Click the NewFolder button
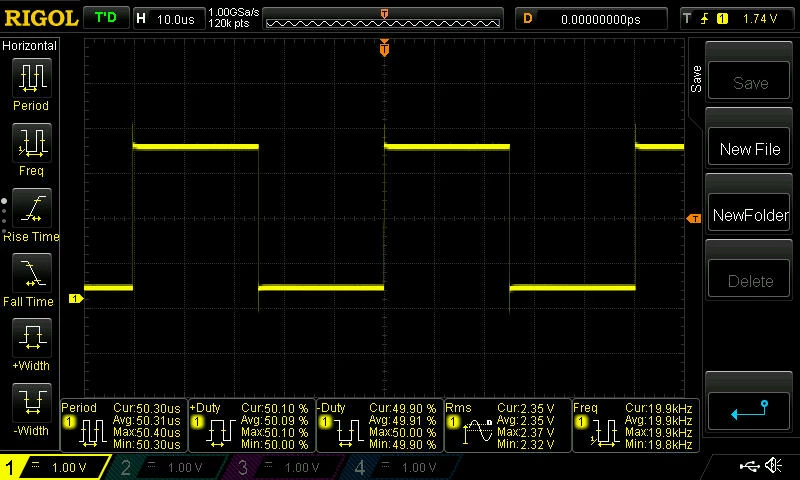 pyautogui.click(x=749, y=215)
